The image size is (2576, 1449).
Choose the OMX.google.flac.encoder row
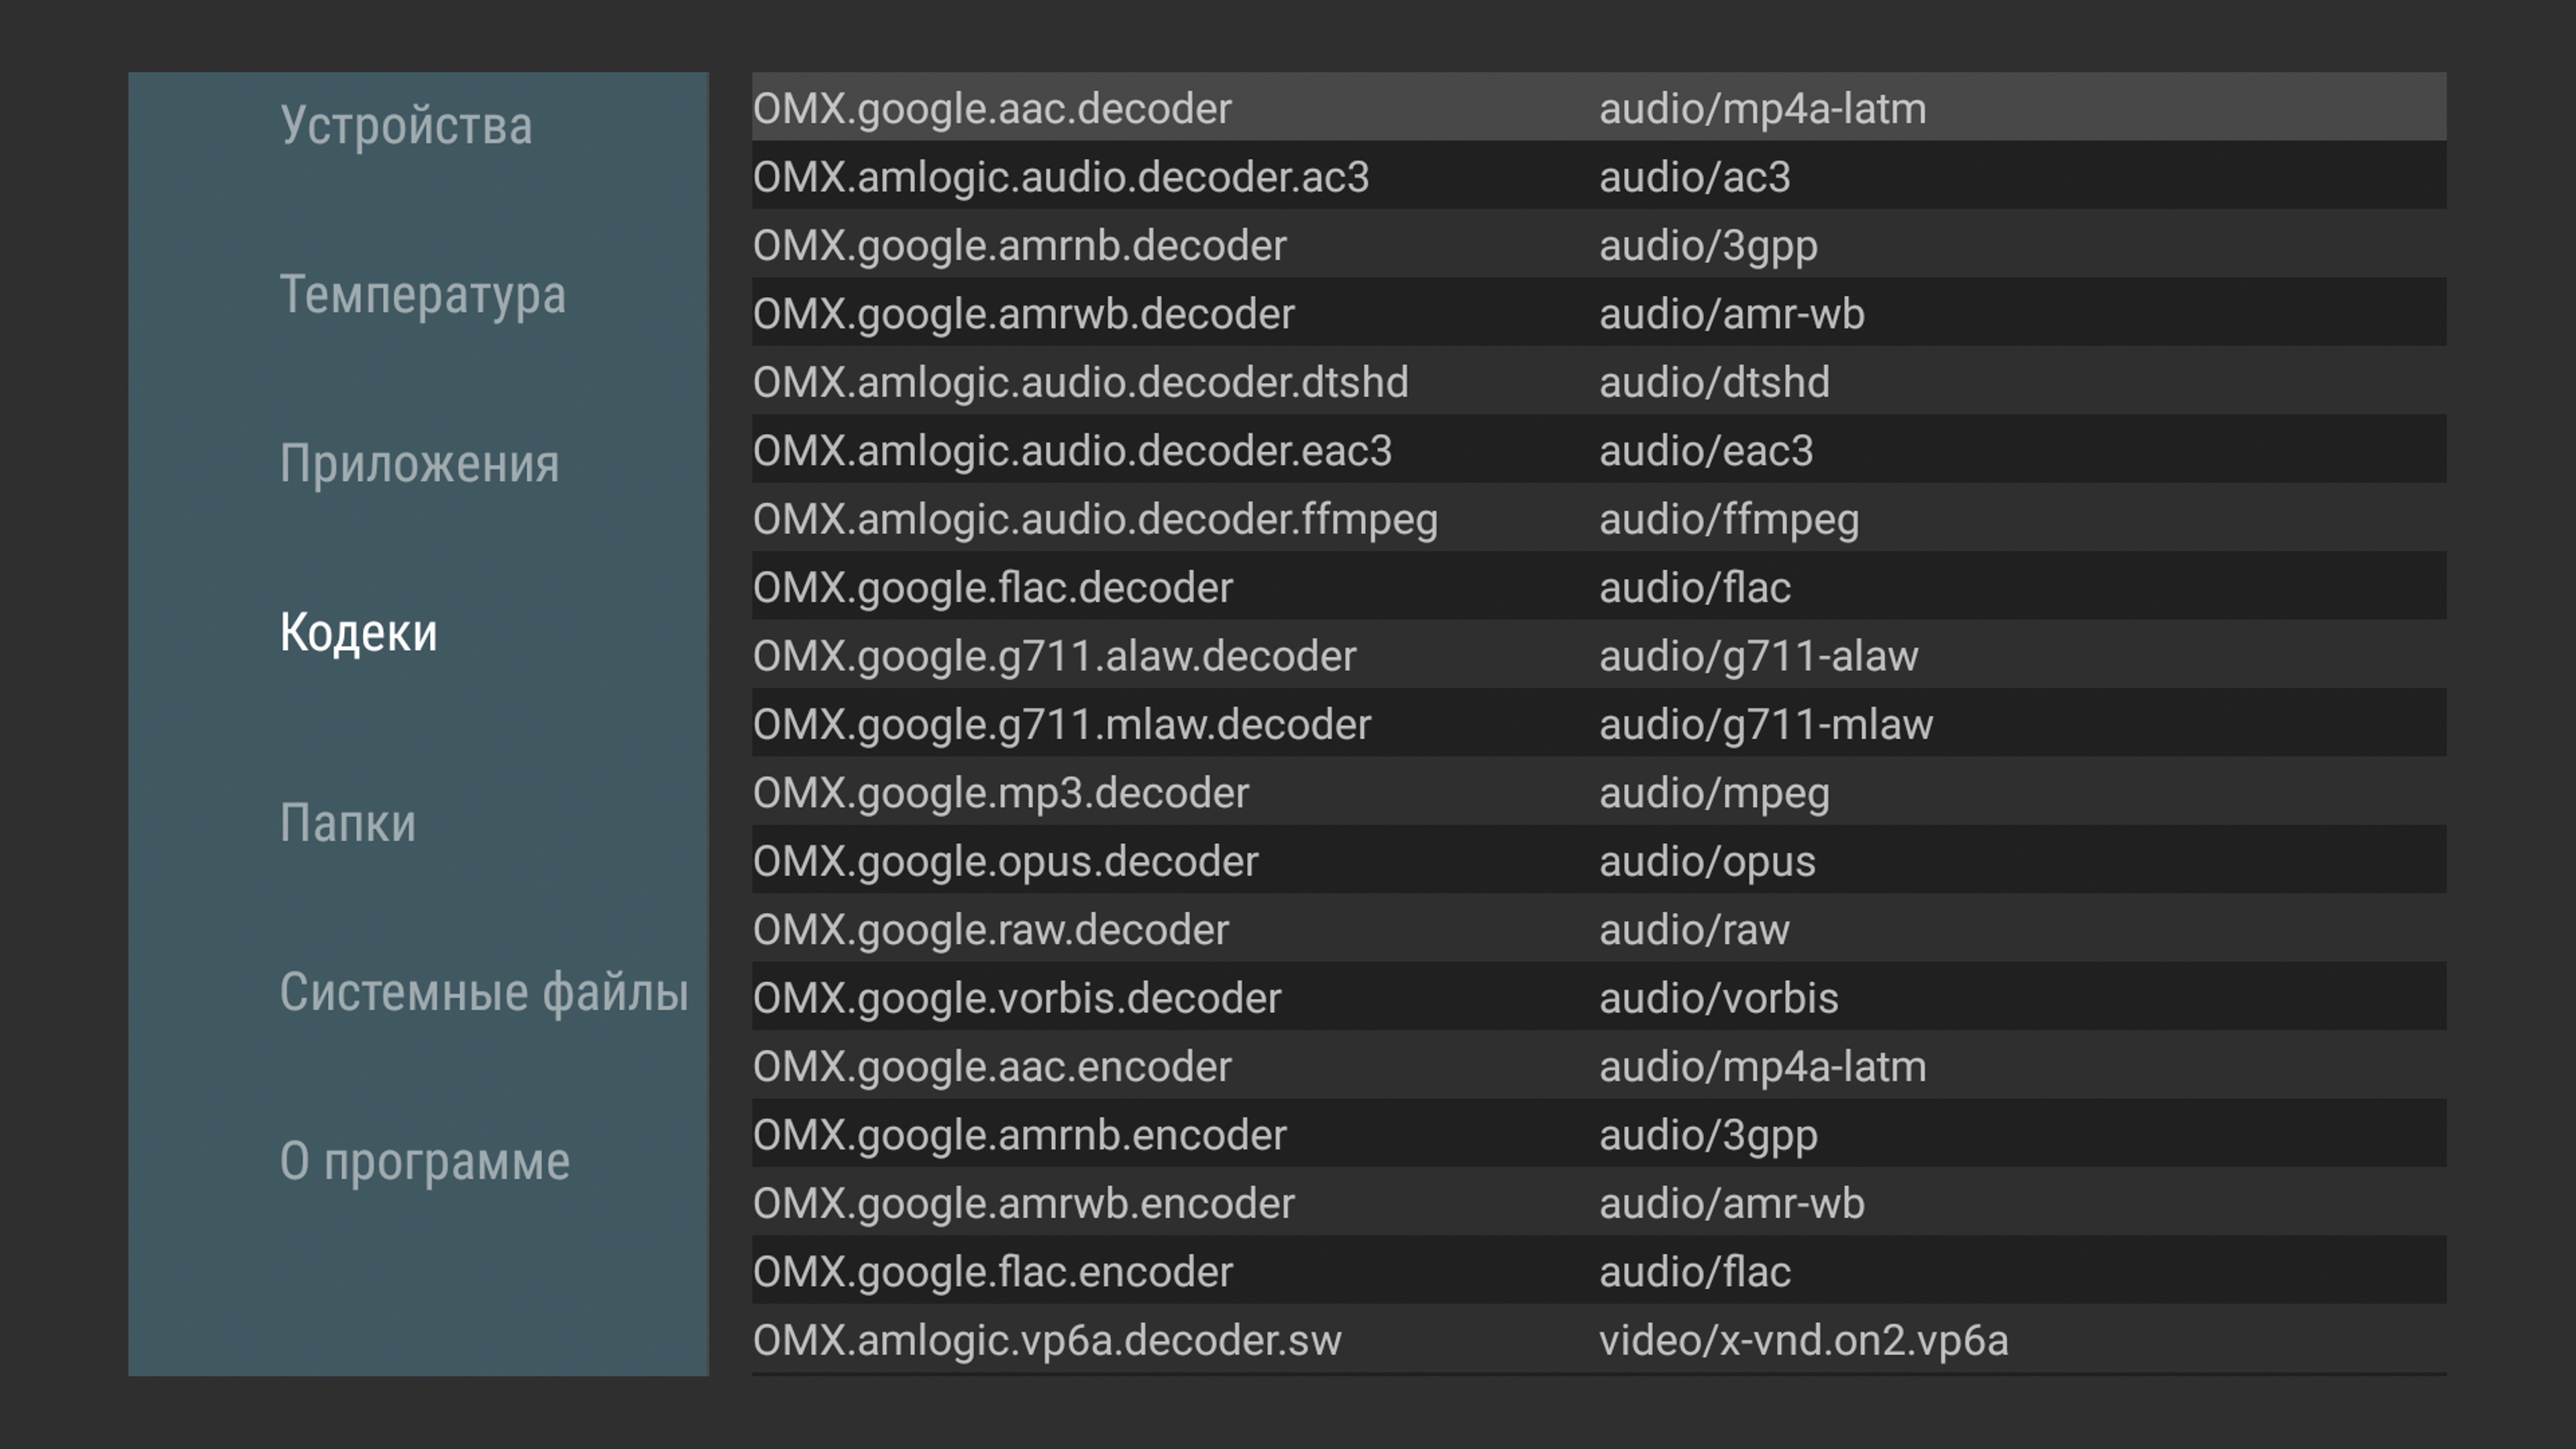(1598, 1271)
